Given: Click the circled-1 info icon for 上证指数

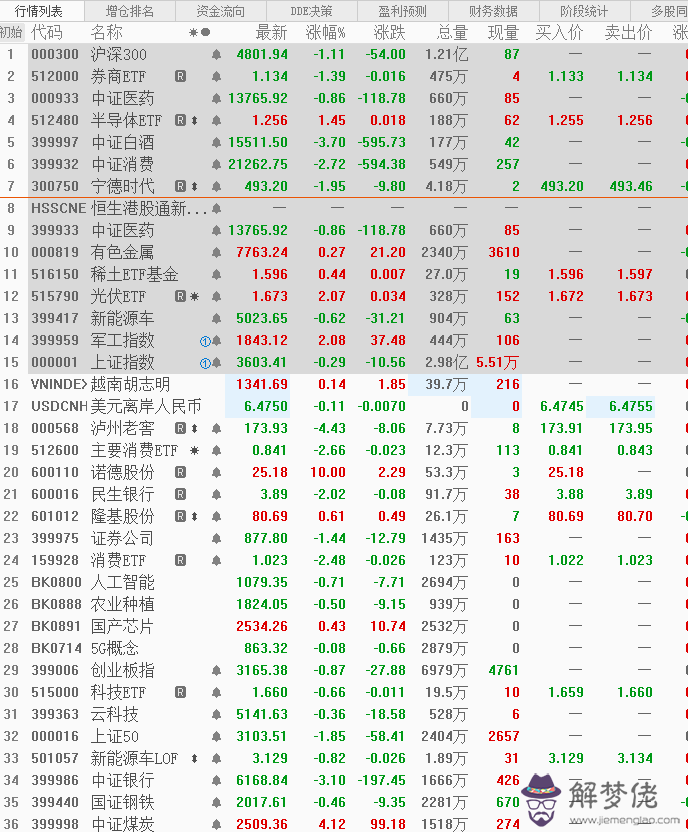Looking at the screenshot, I should pyautogui.click(x=205, y=363).
